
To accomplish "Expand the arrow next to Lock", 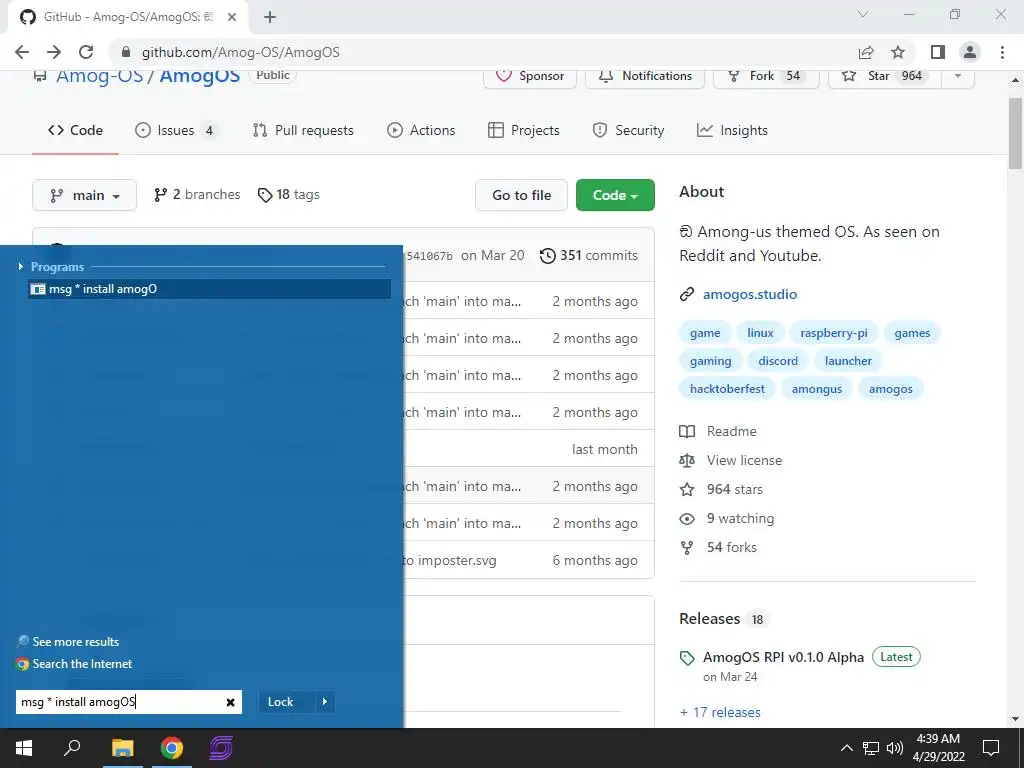I will [325, 702].
